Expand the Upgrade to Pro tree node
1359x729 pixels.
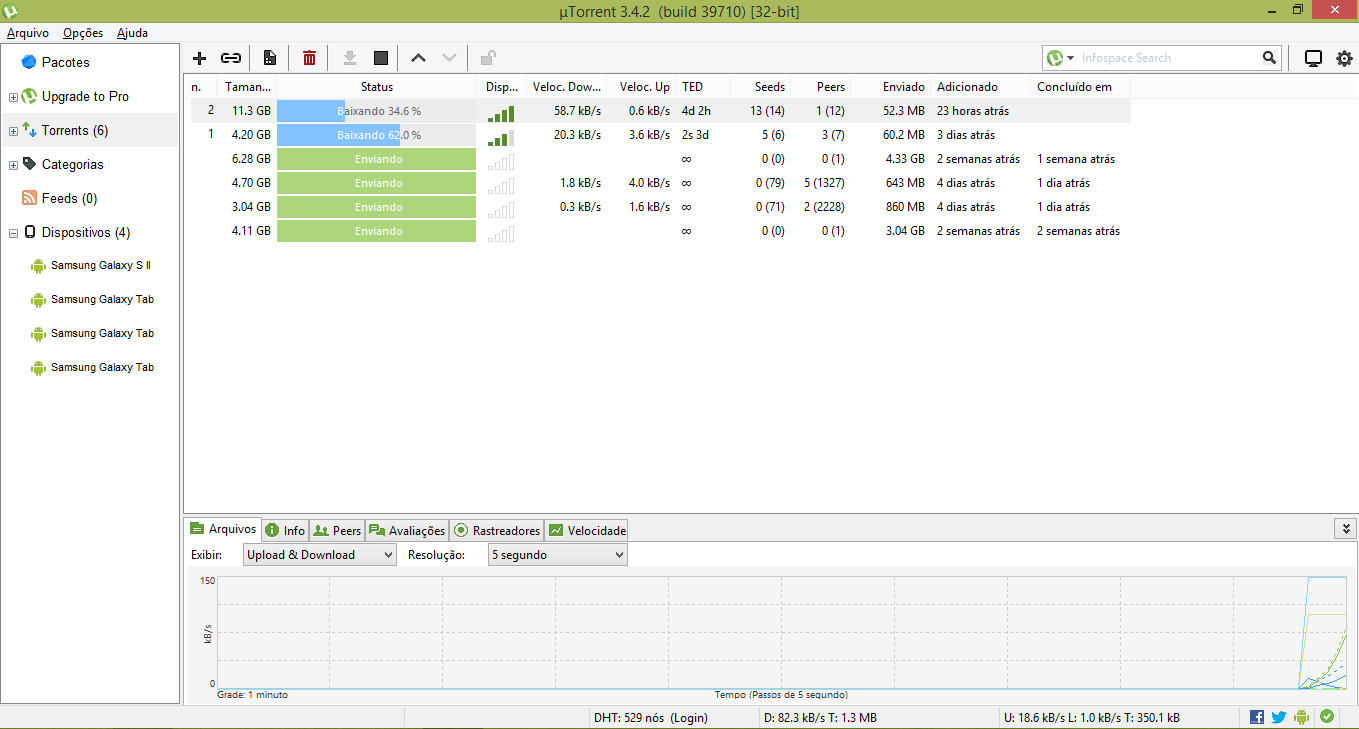(13, 97)
